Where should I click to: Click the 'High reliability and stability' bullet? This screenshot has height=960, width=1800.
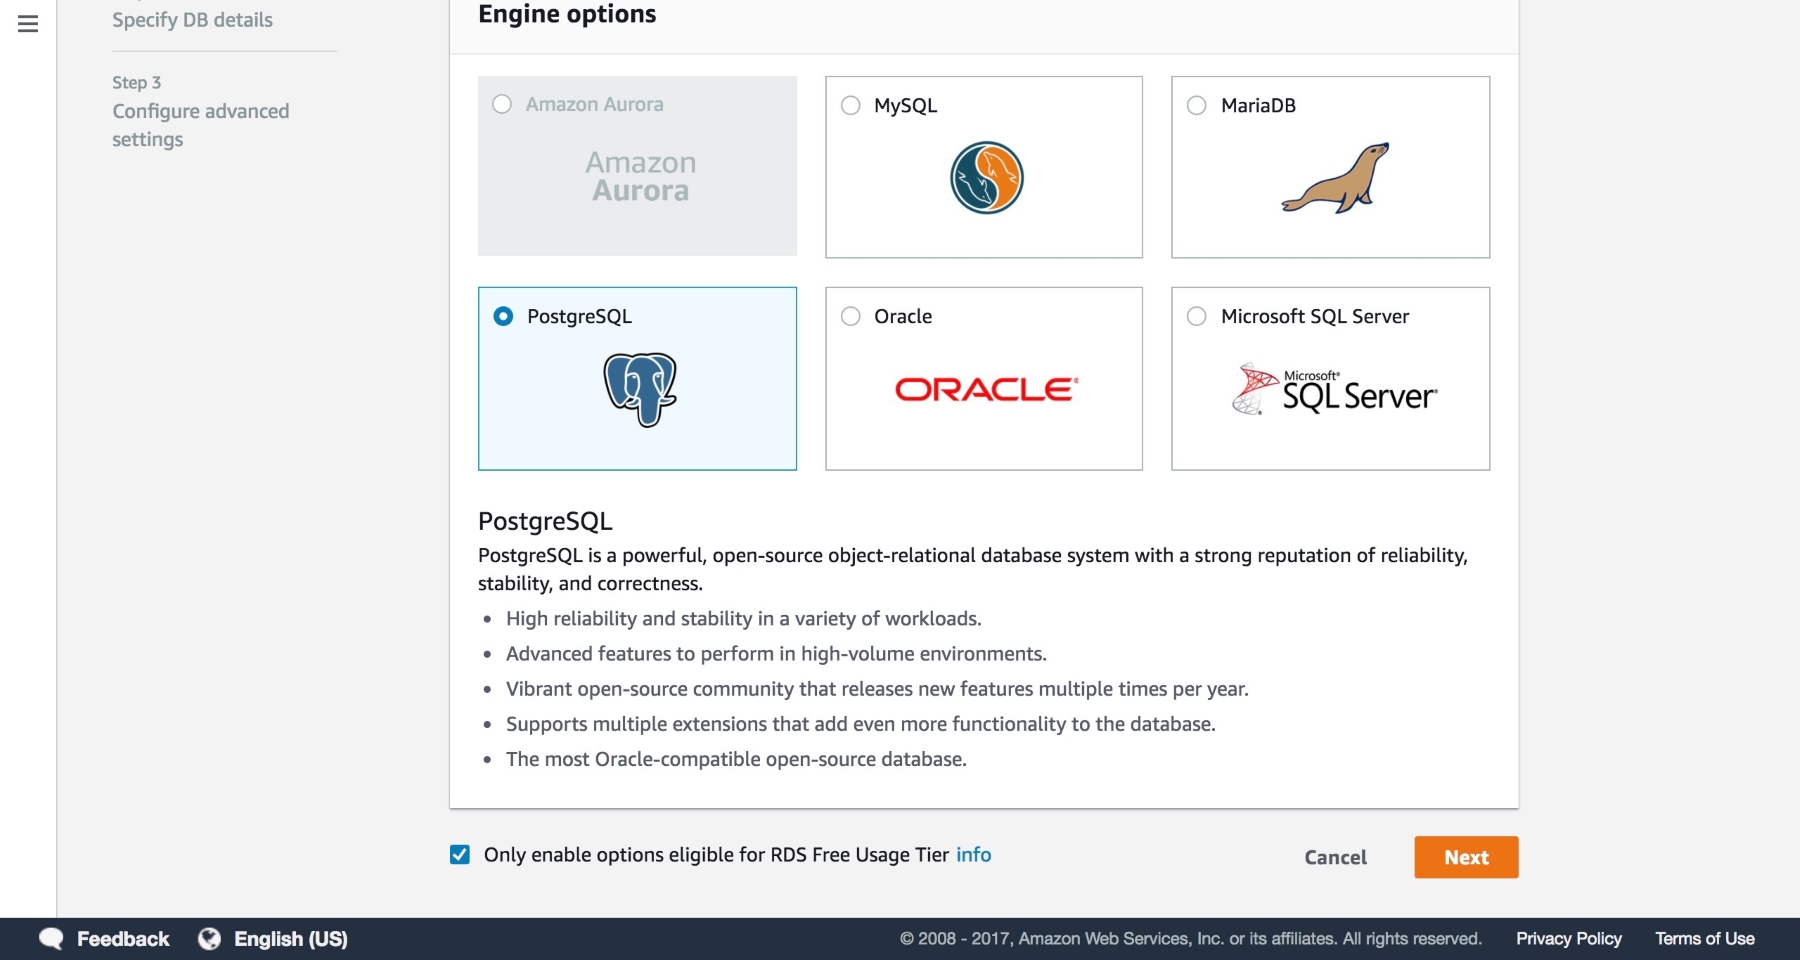[743, 619]
